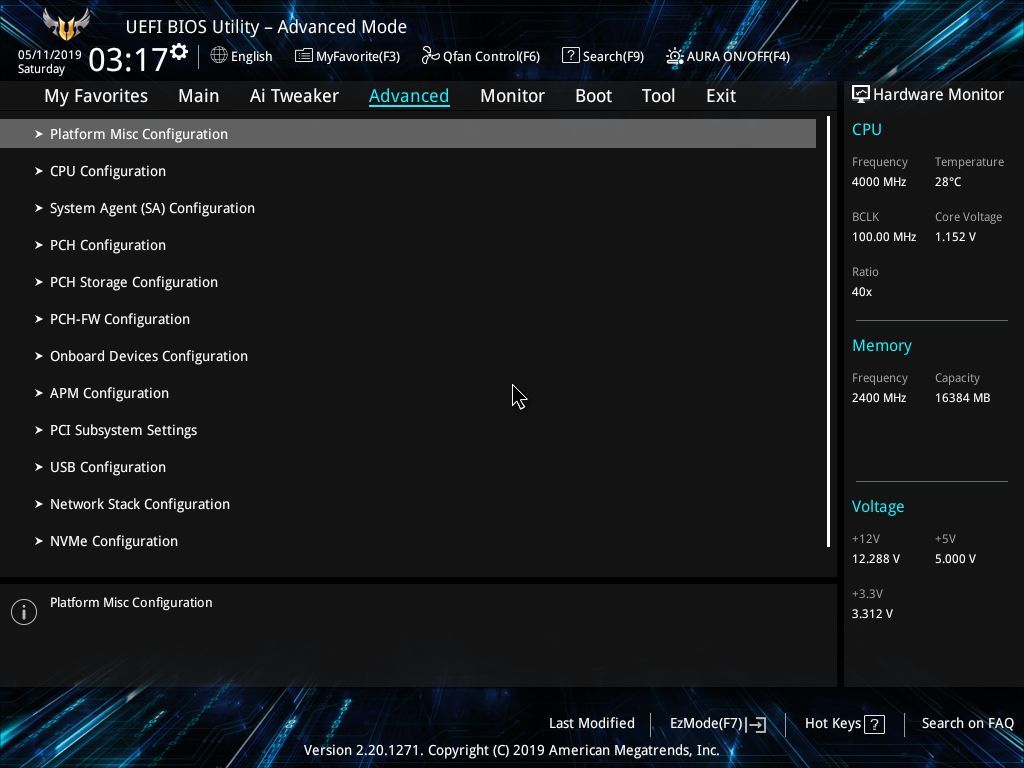Click the 2400 MHz memory frequency value
Image resolution: width=1024 pixels, height=768 pixels.
click(x=878, y=398)
